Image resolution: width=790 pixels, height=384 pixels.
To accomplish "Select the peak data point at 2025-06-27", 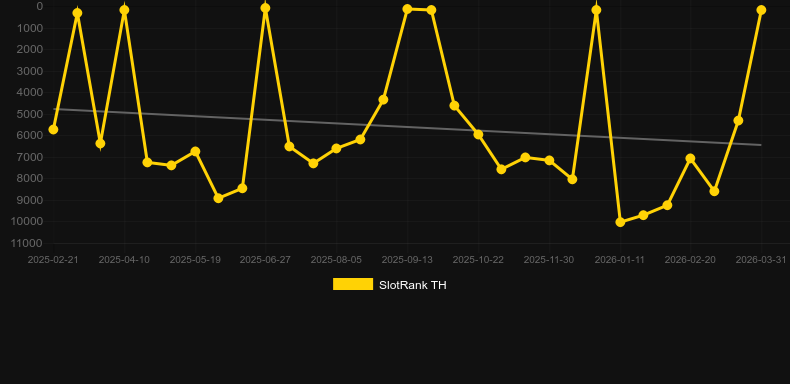I will coord(266,8).
